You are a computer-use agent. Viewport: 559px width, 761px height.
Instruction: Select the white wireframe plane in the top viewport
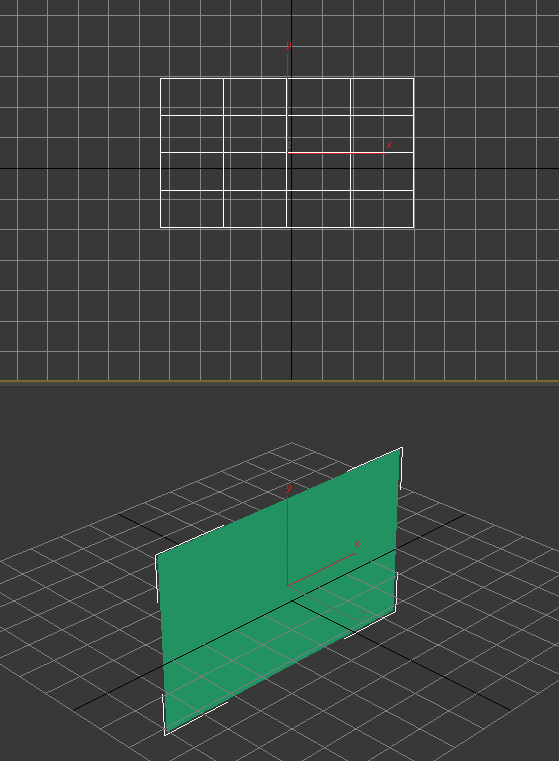tap(287, 153)
